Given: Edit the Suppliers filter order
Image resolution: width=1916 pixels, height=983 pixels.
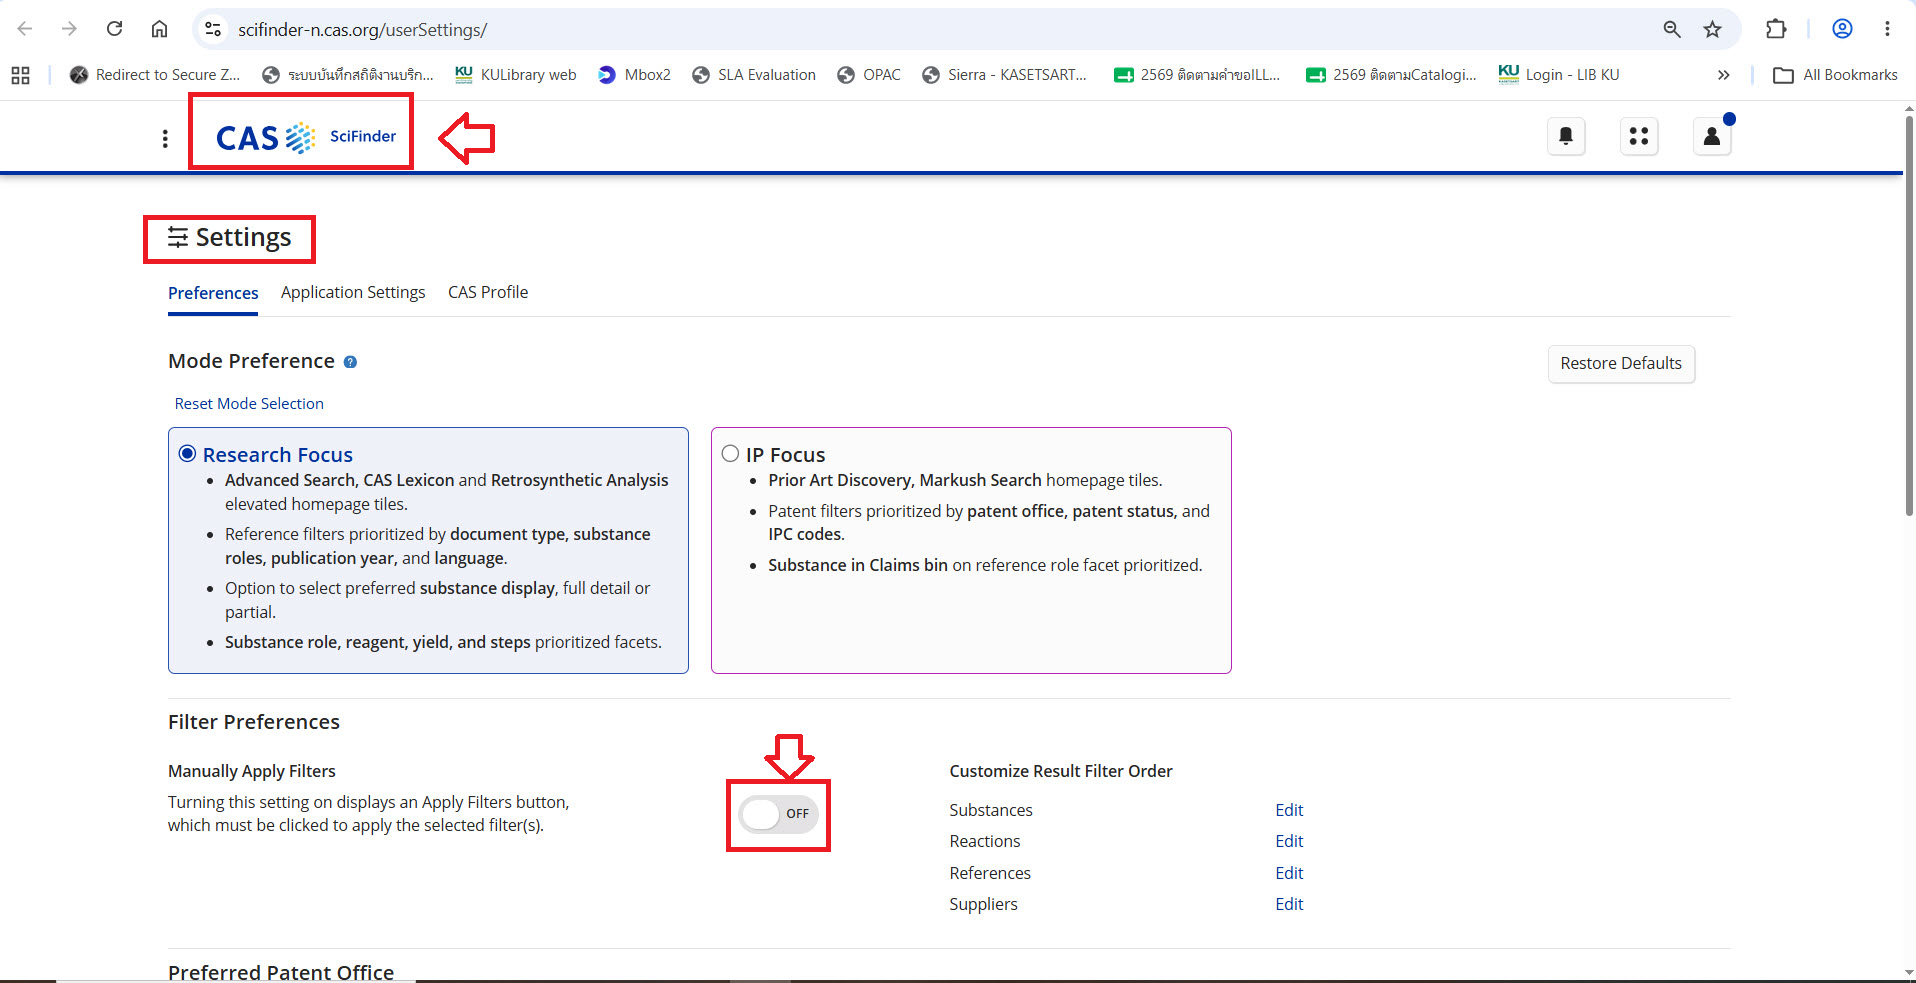Looking at the screenshot, I should click(1289, 904).
